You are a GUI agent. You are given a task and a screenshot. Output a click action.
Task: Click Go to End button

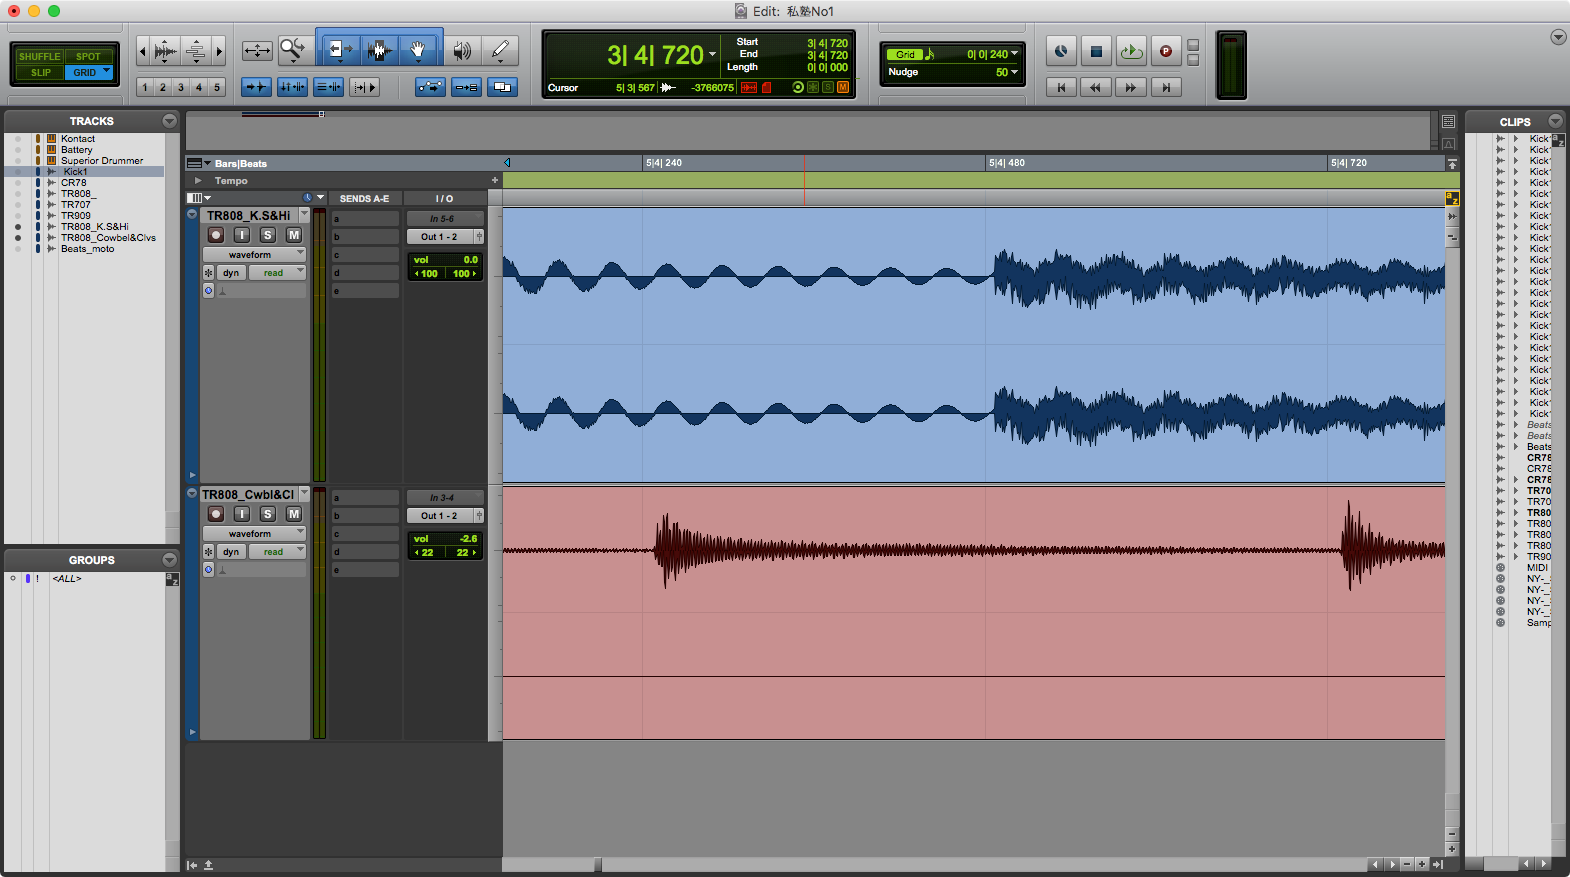pyautogui.click(x=1165, y=87)
